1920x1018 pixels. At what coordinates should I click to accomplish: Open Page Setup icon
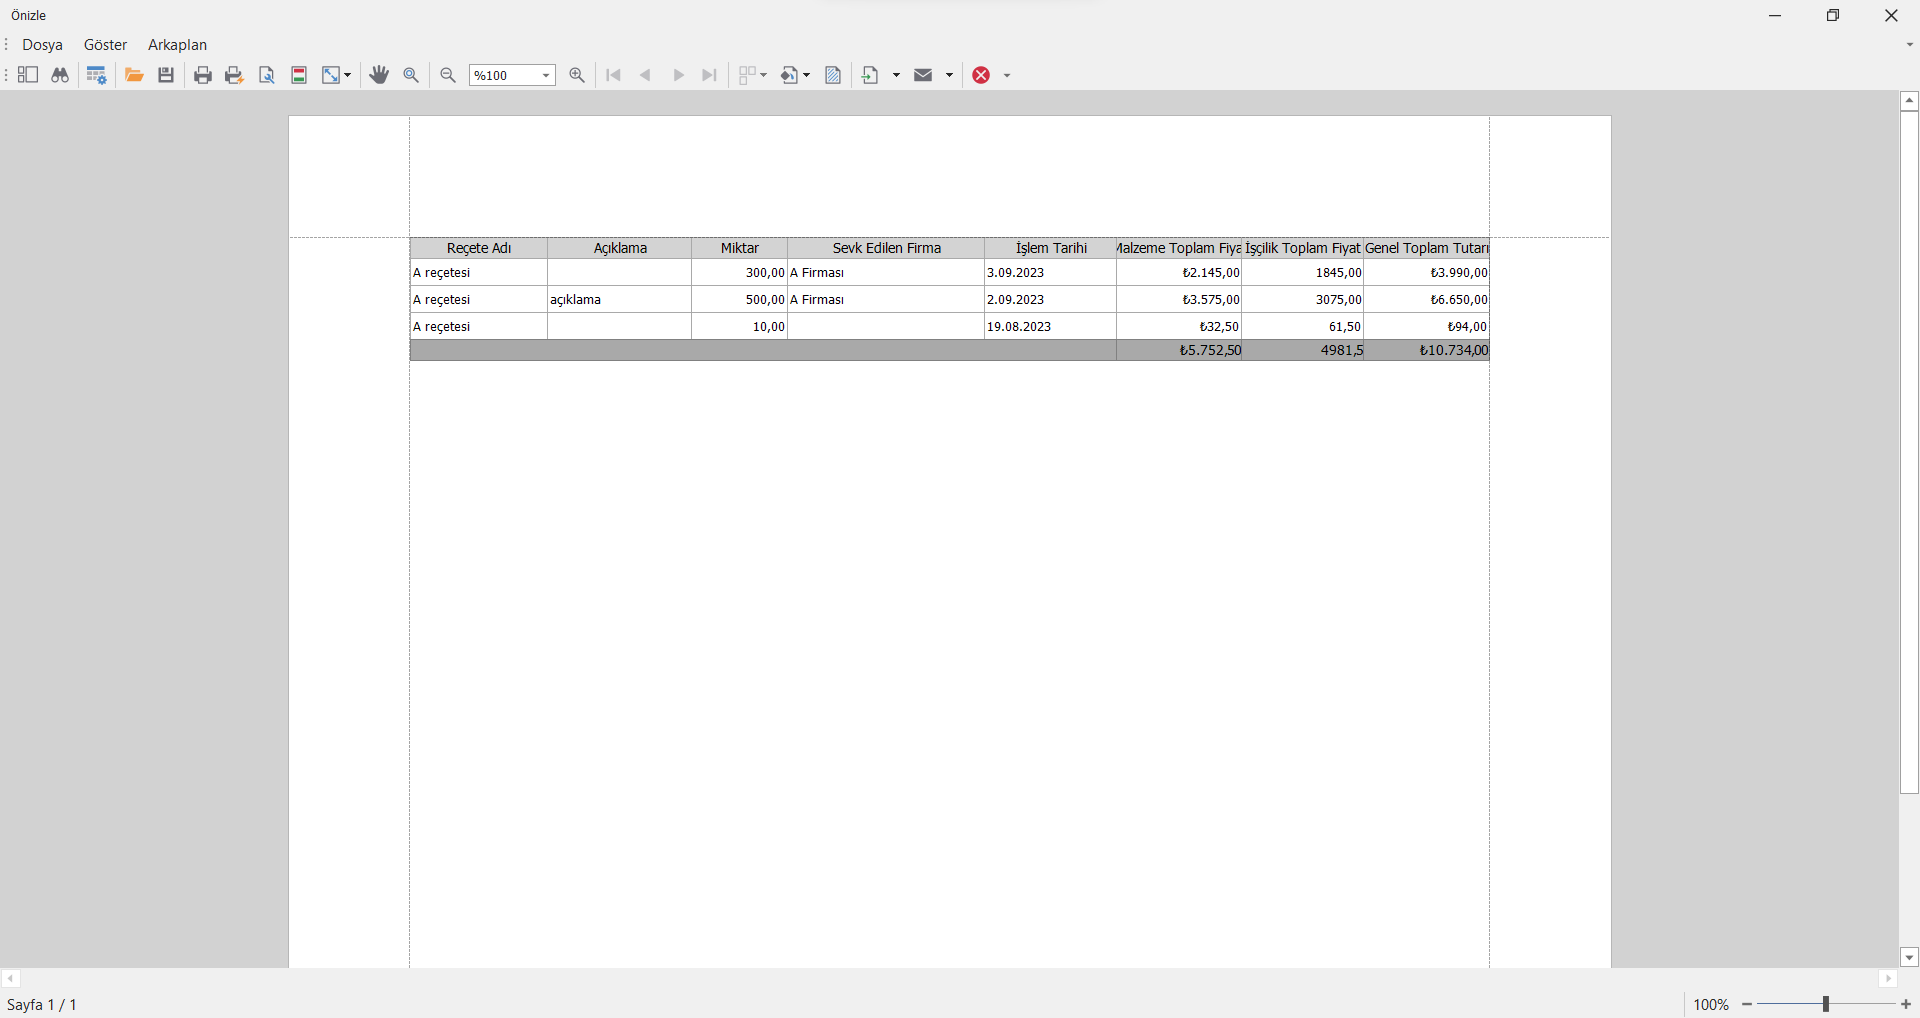coord(267,75)
